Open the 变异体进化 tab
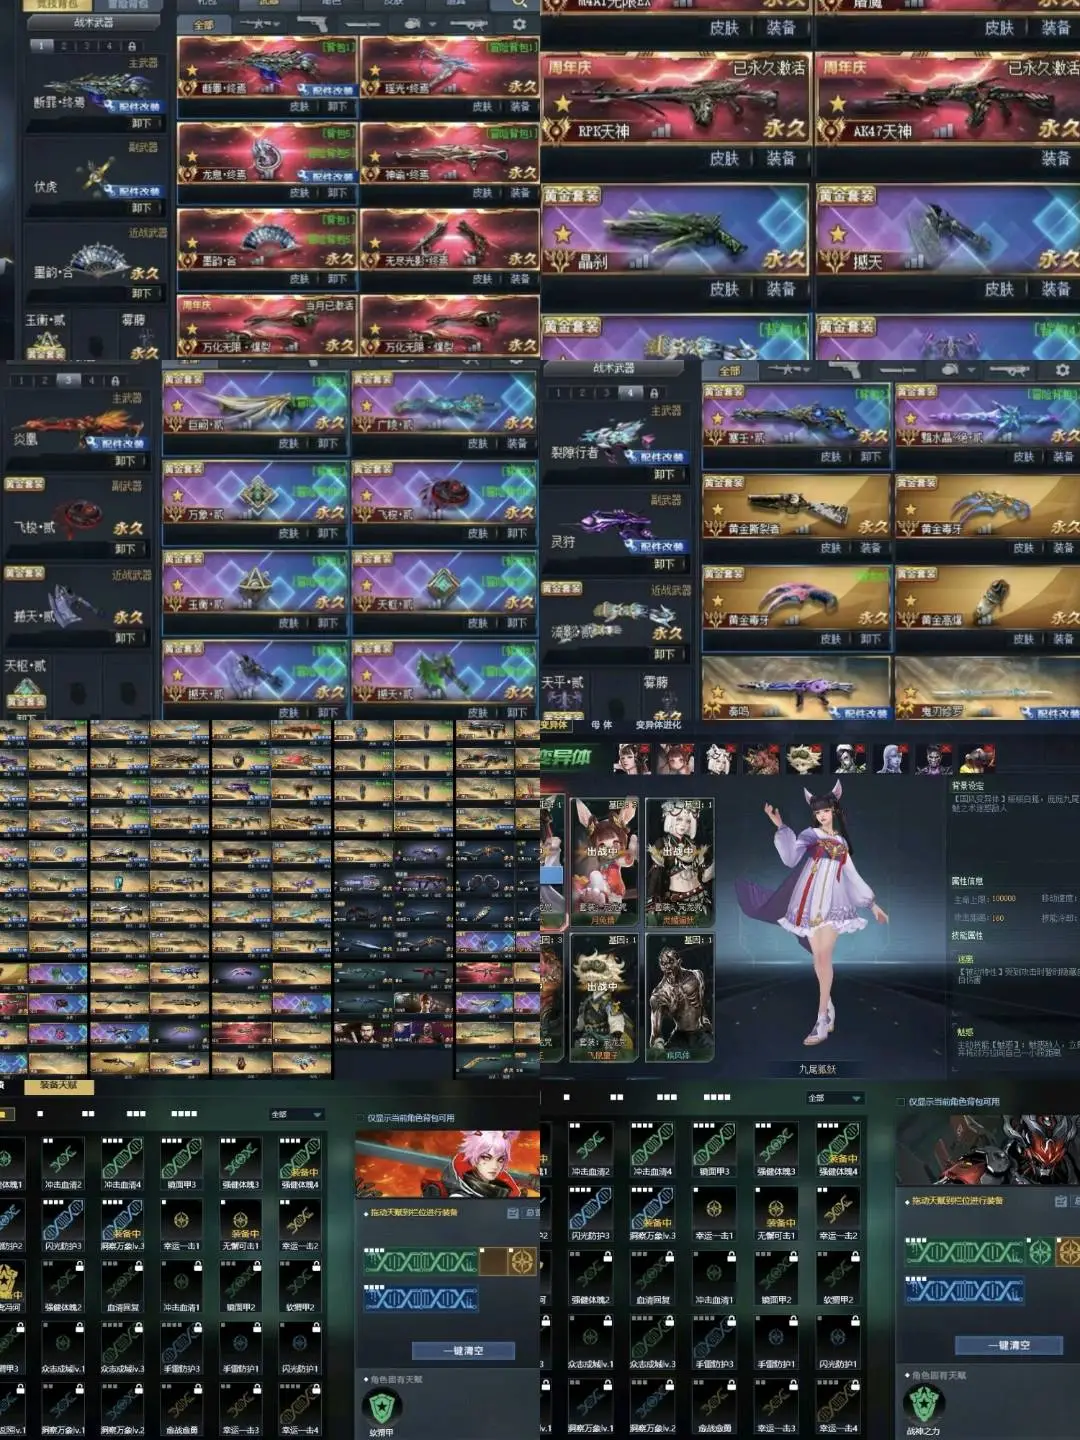The width and height of the screenshot is (1080, 1440). coord(657,725)
